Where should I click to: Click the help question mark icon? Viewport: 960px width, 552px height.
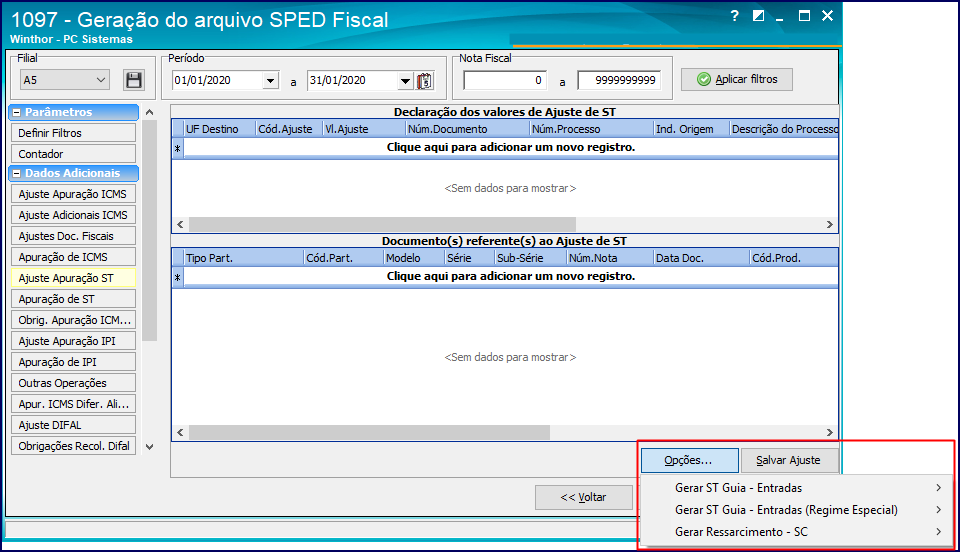pos(735,17)
